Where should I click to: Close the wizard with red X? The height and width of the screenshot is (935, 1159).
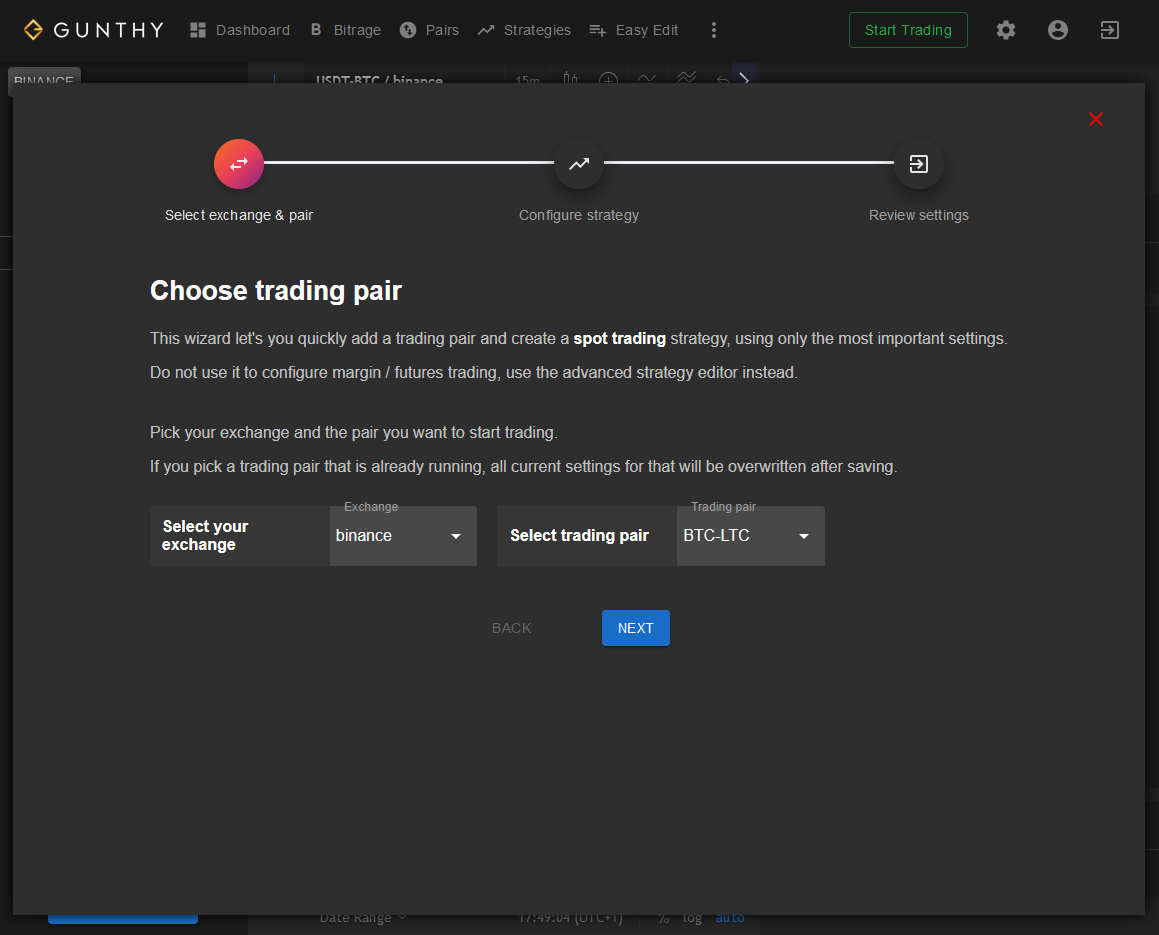point(1095,119)
